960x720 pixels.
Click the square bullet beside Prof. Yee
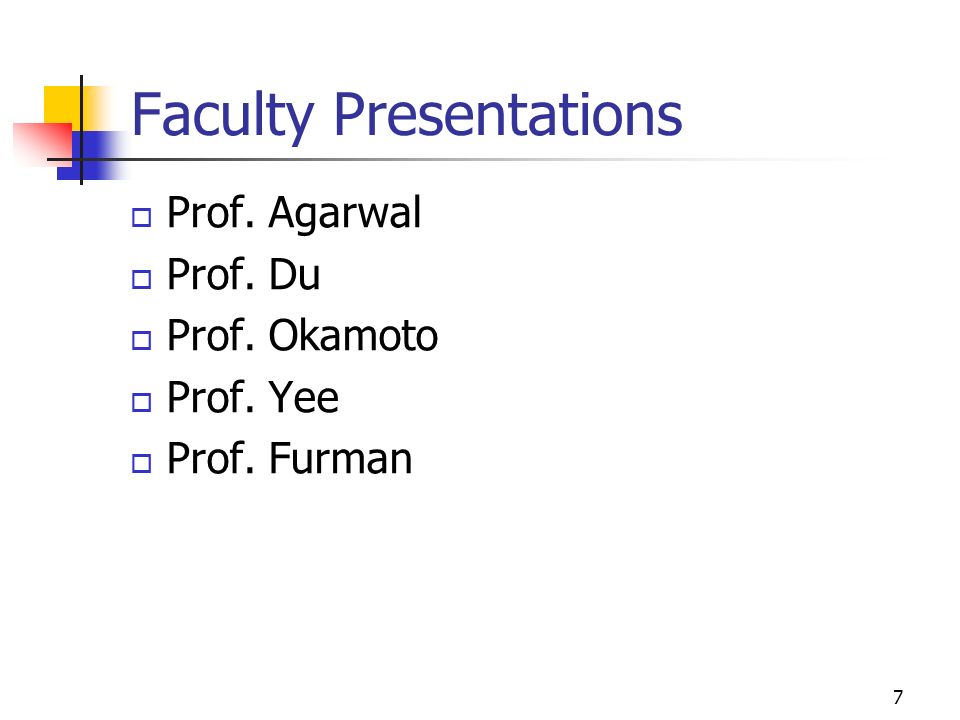141,402
